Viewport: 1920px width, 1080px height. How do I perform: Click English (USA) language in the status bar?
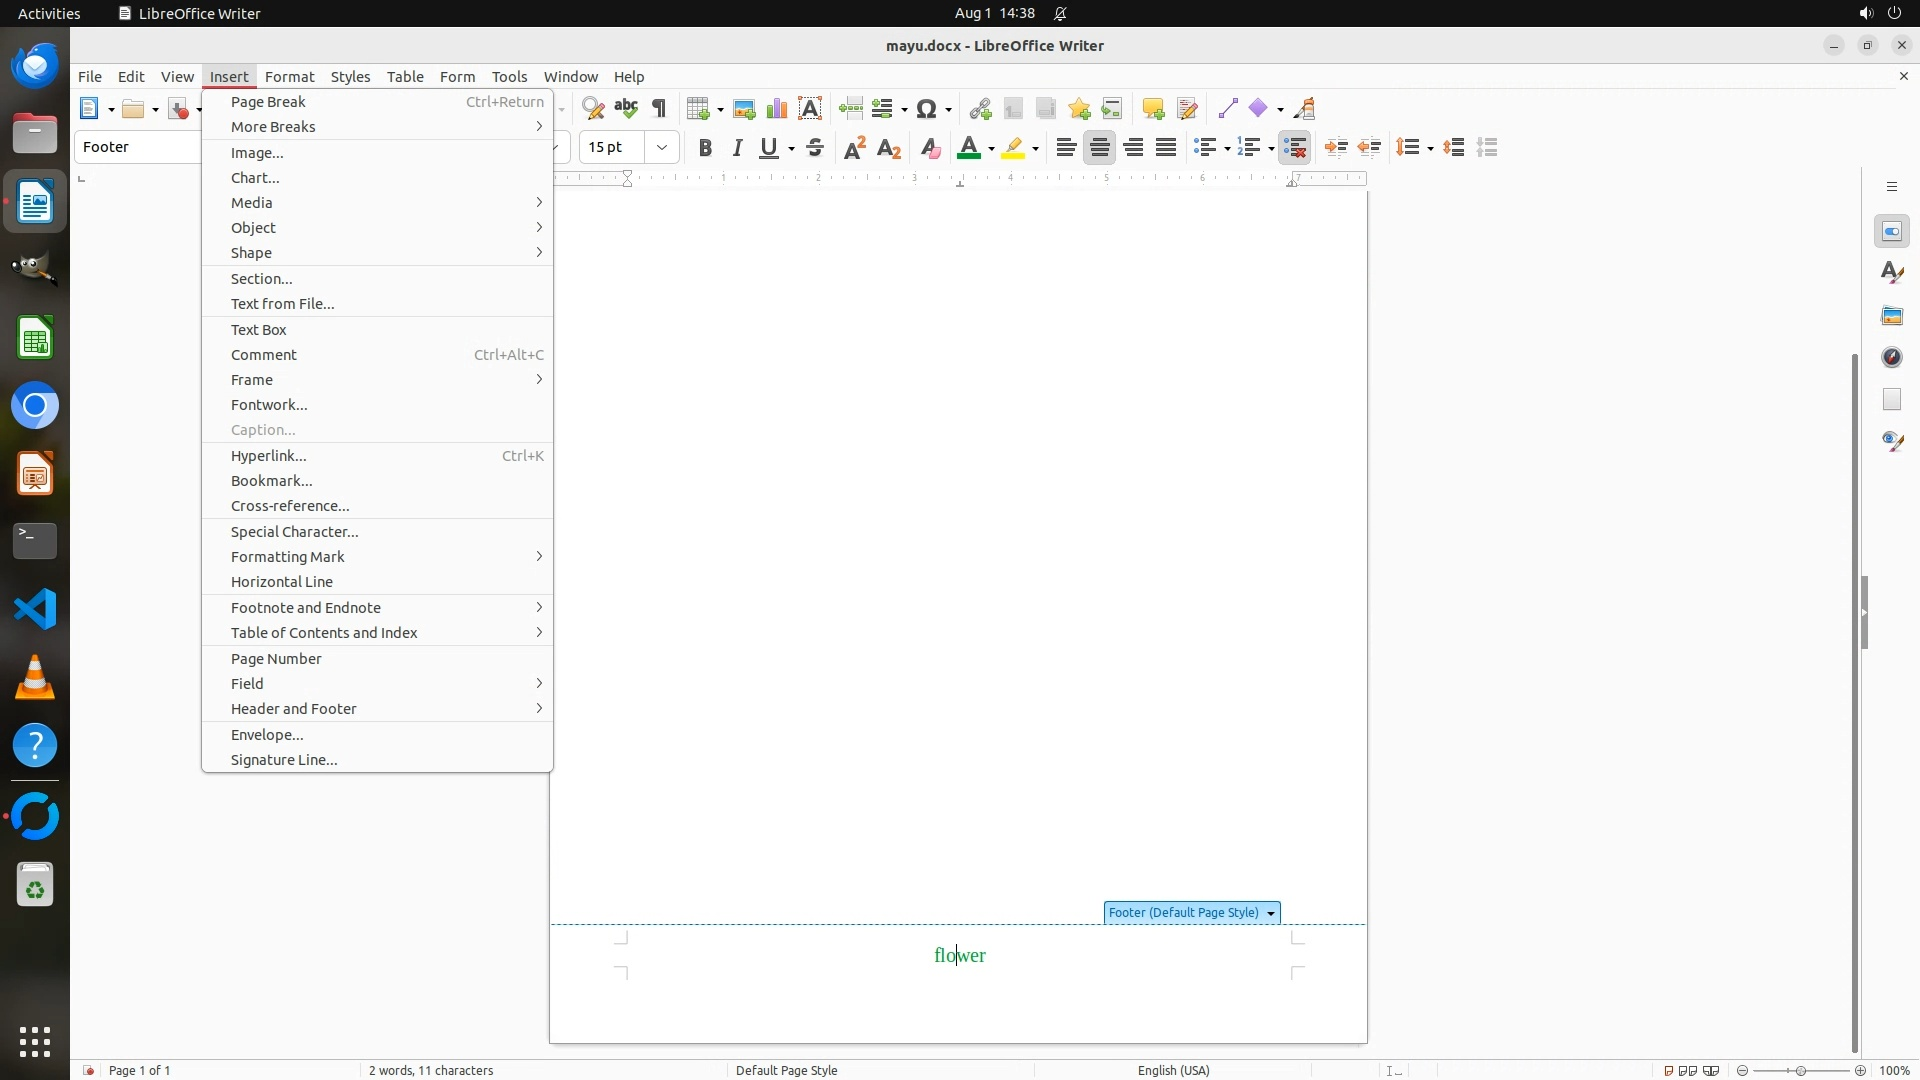point(1173,1070)
